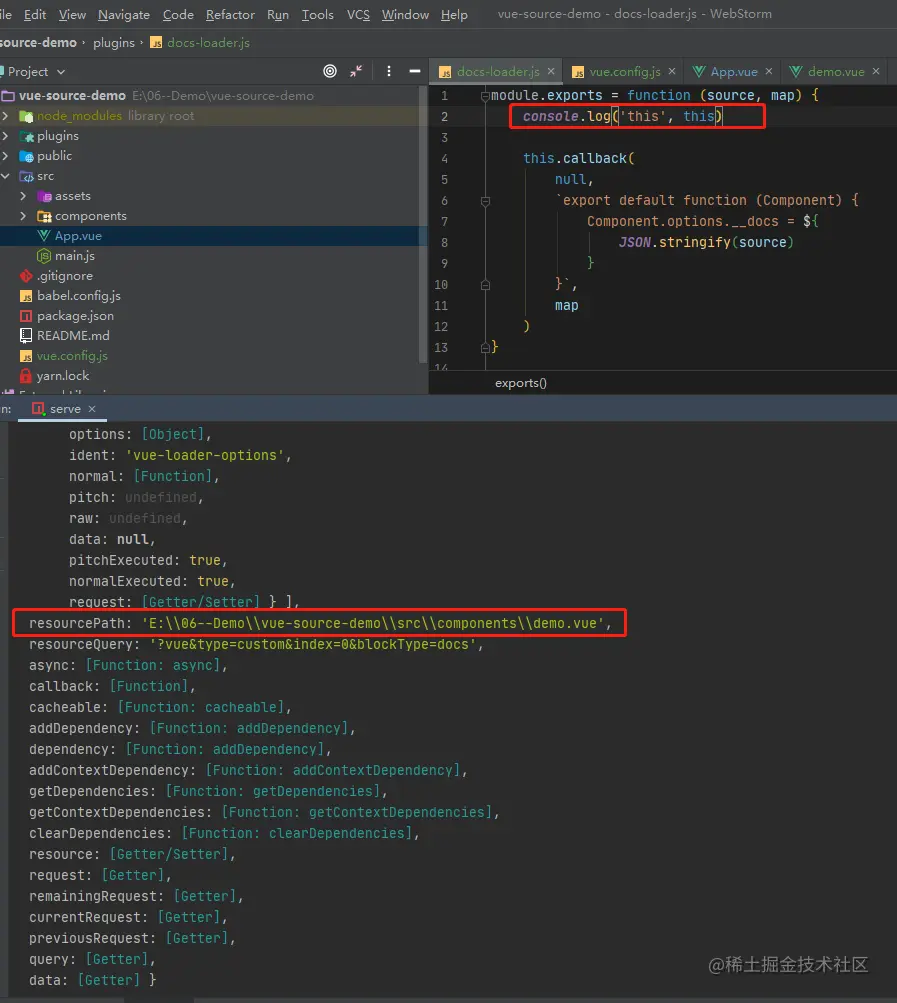Image resolution: width=897 pixels, height=1003 pixels.
Task: Hide the Project tool window (minus icon)
Action: tap(415, 71)
